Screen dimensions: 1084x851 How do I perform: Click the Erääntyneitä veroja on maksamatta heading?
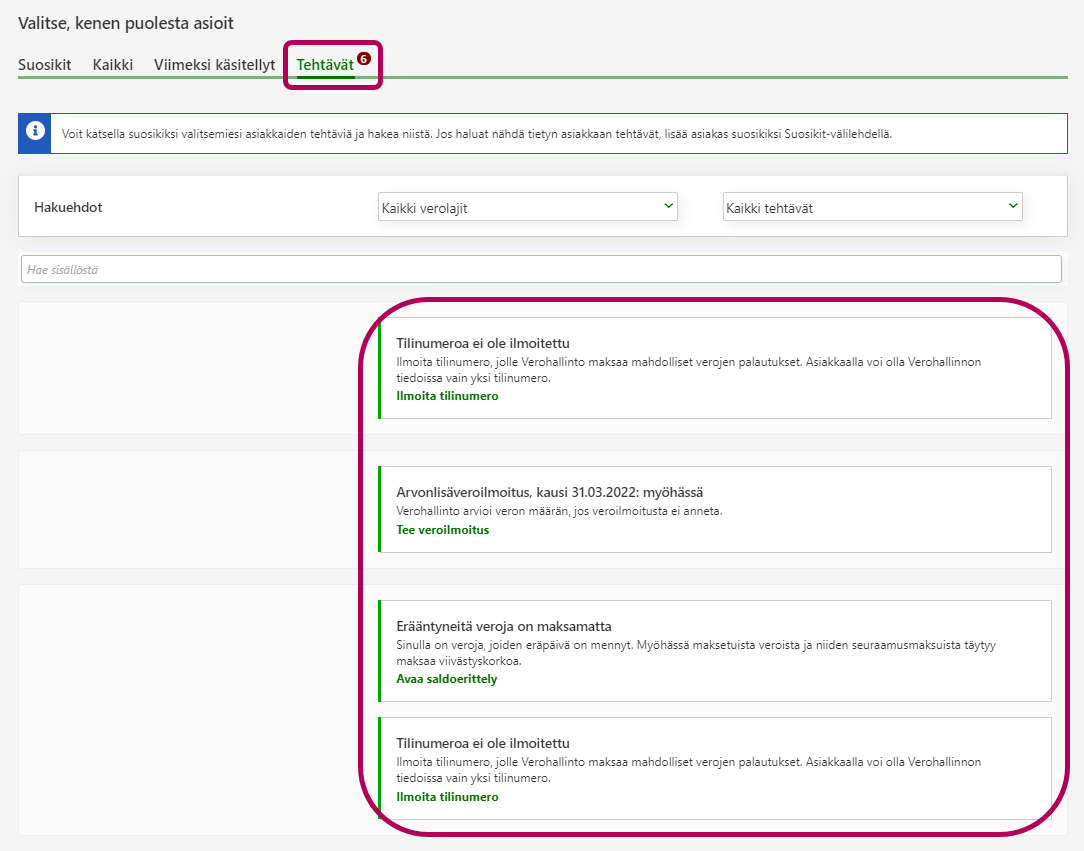[x=503, y=627]
